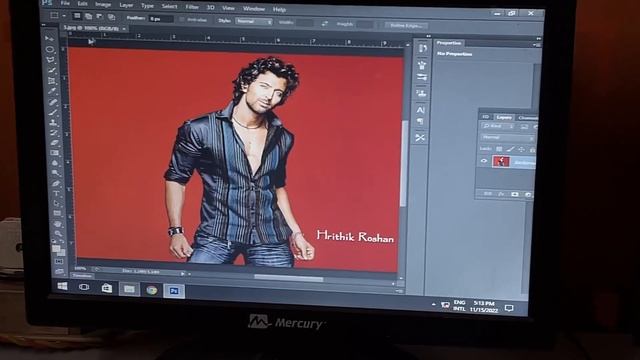Toggle Lock position icon
The height and width of the screenshot is (360, 640).
pyautogui.click(x=521, y=150)
